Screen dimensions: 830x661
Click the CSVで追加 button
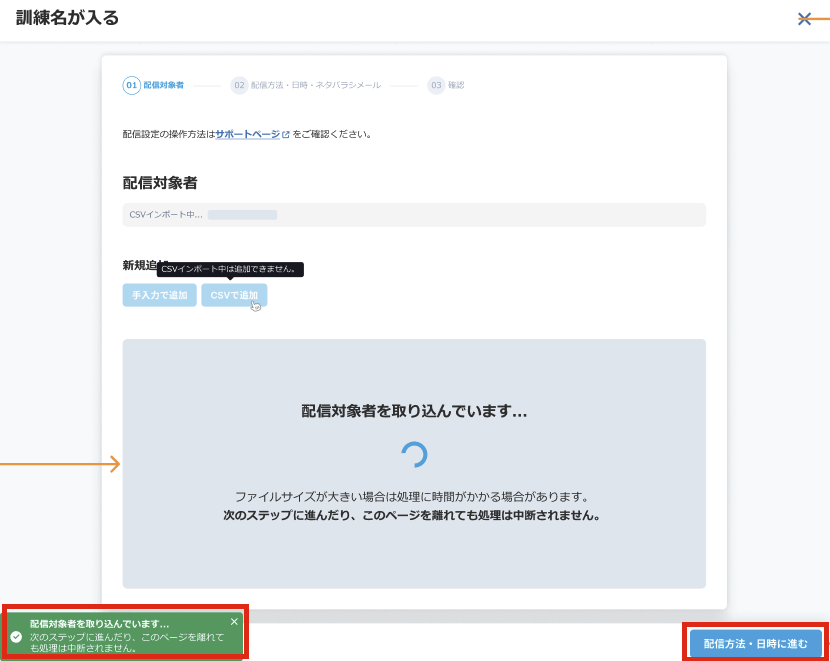tap(234, 295)
